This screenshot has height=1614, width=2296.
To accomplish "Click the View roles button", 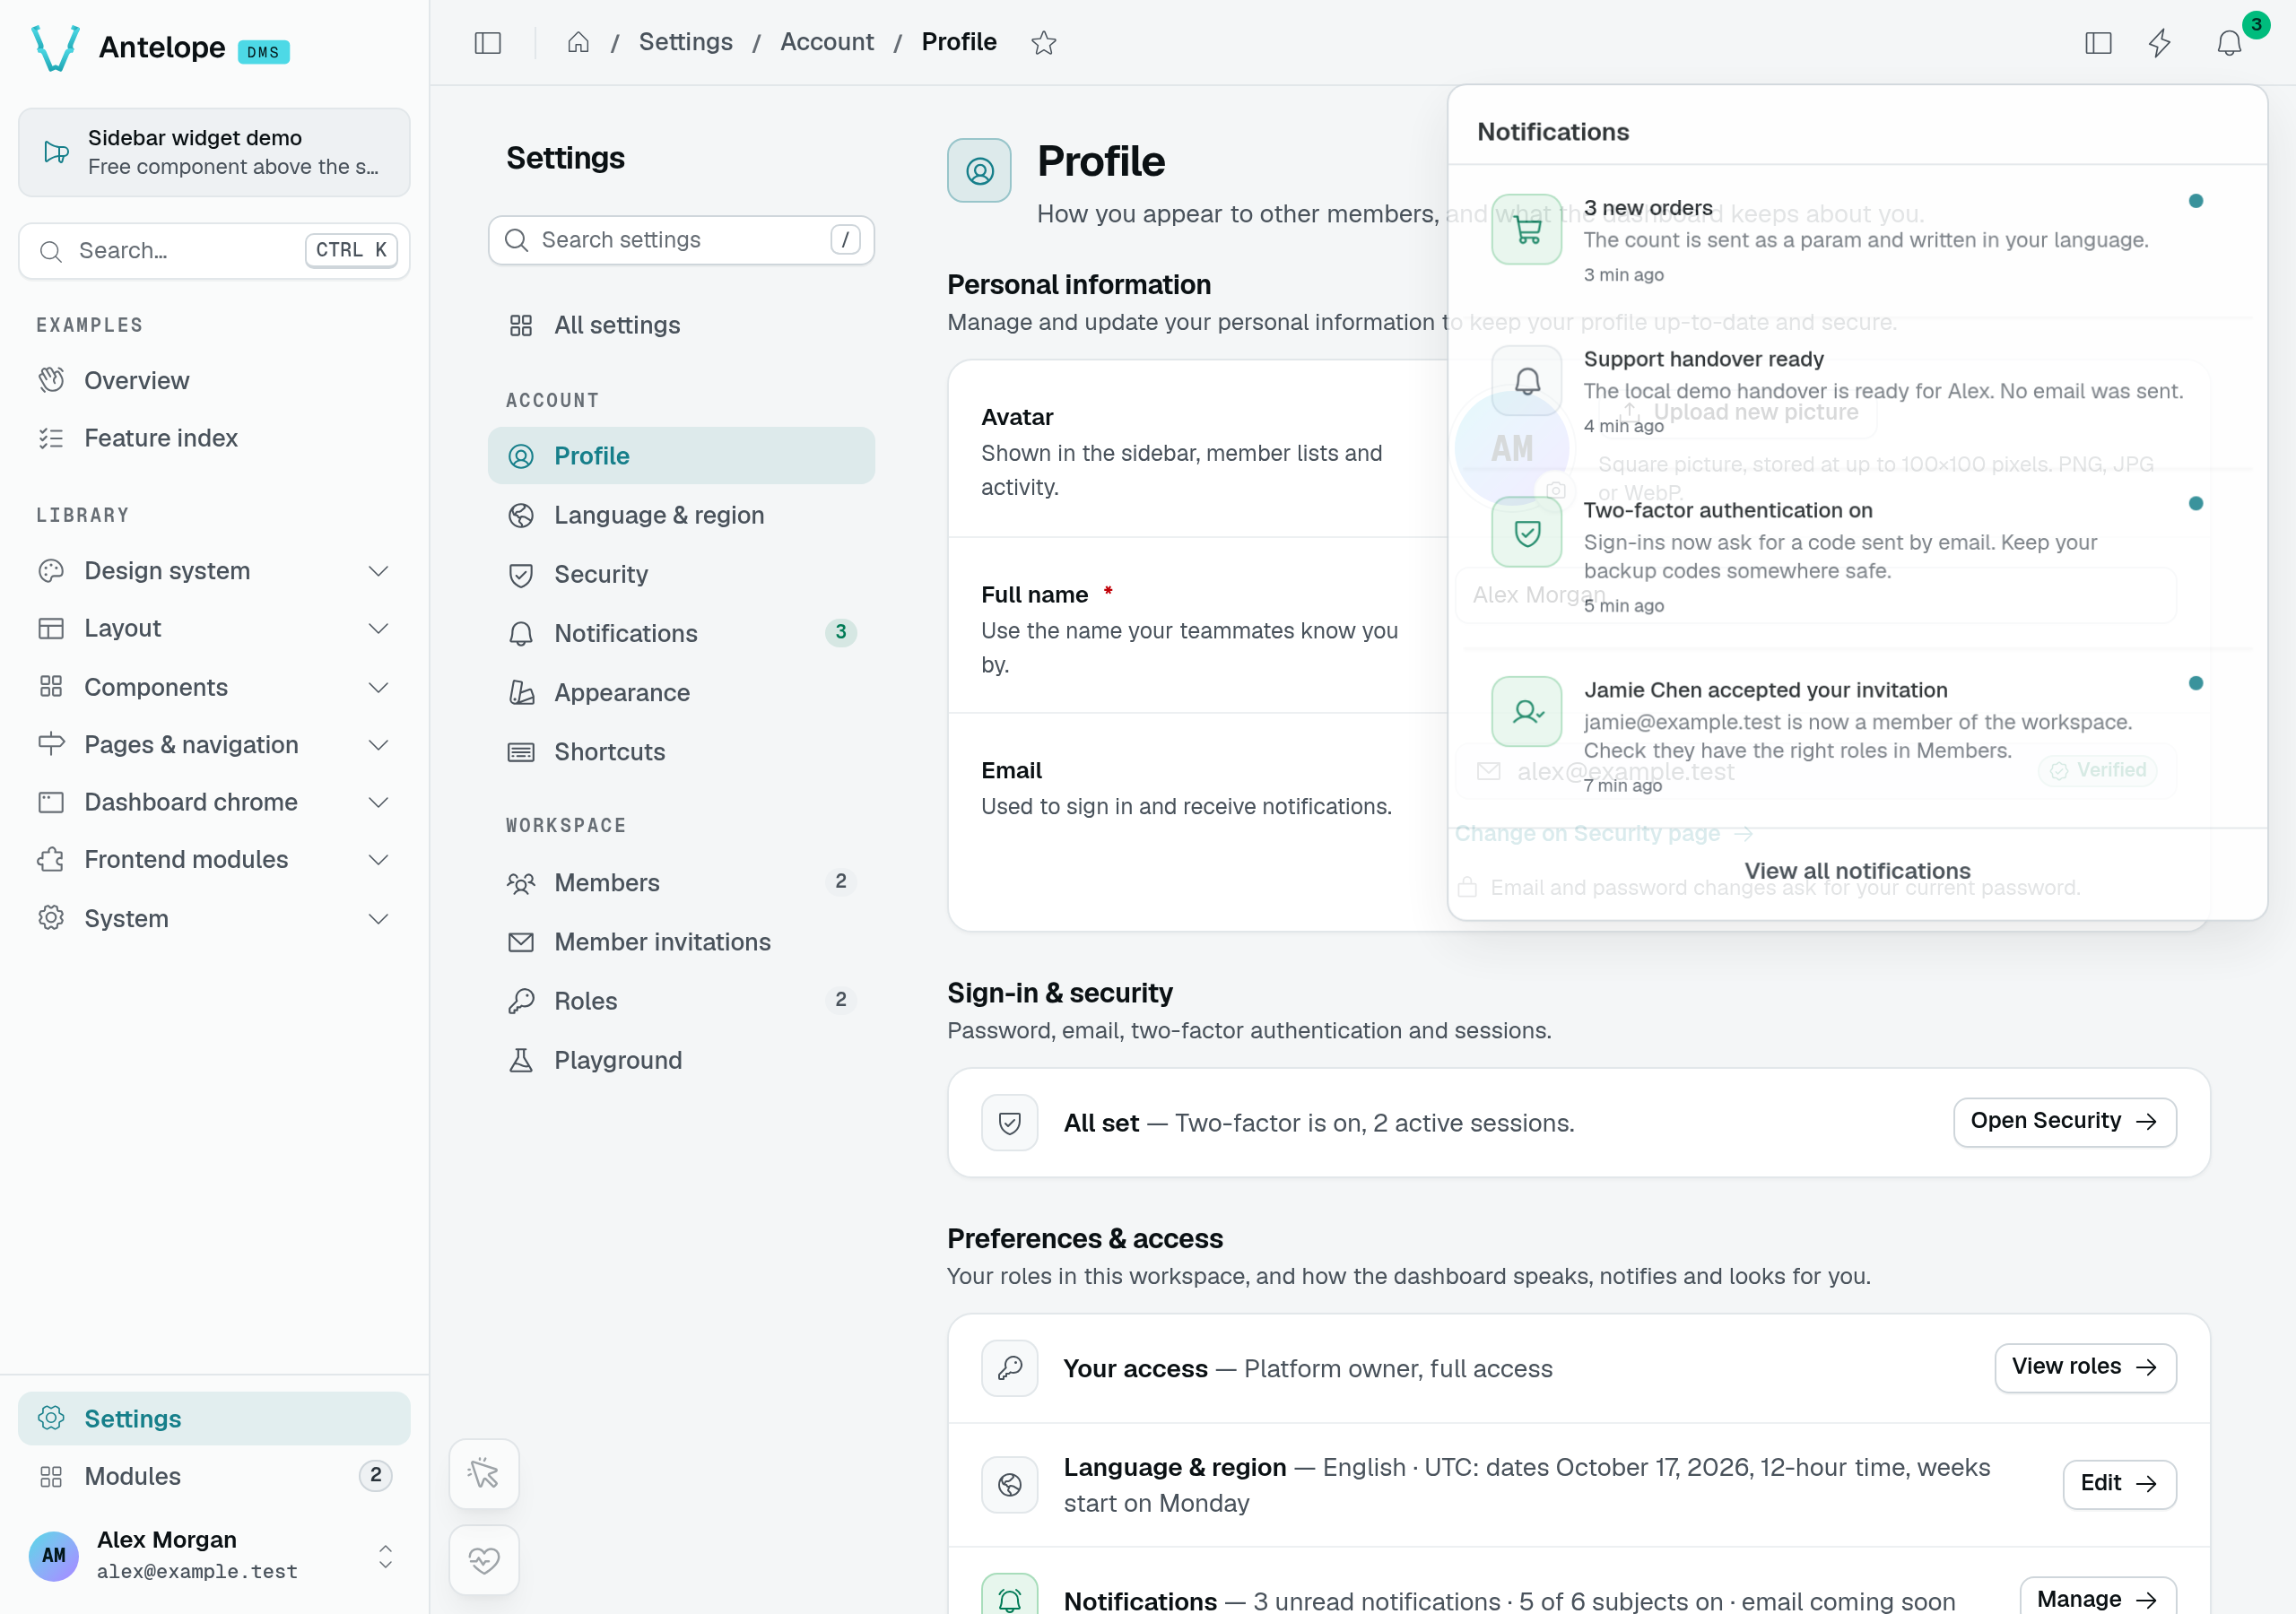I will (2085, 1367).
